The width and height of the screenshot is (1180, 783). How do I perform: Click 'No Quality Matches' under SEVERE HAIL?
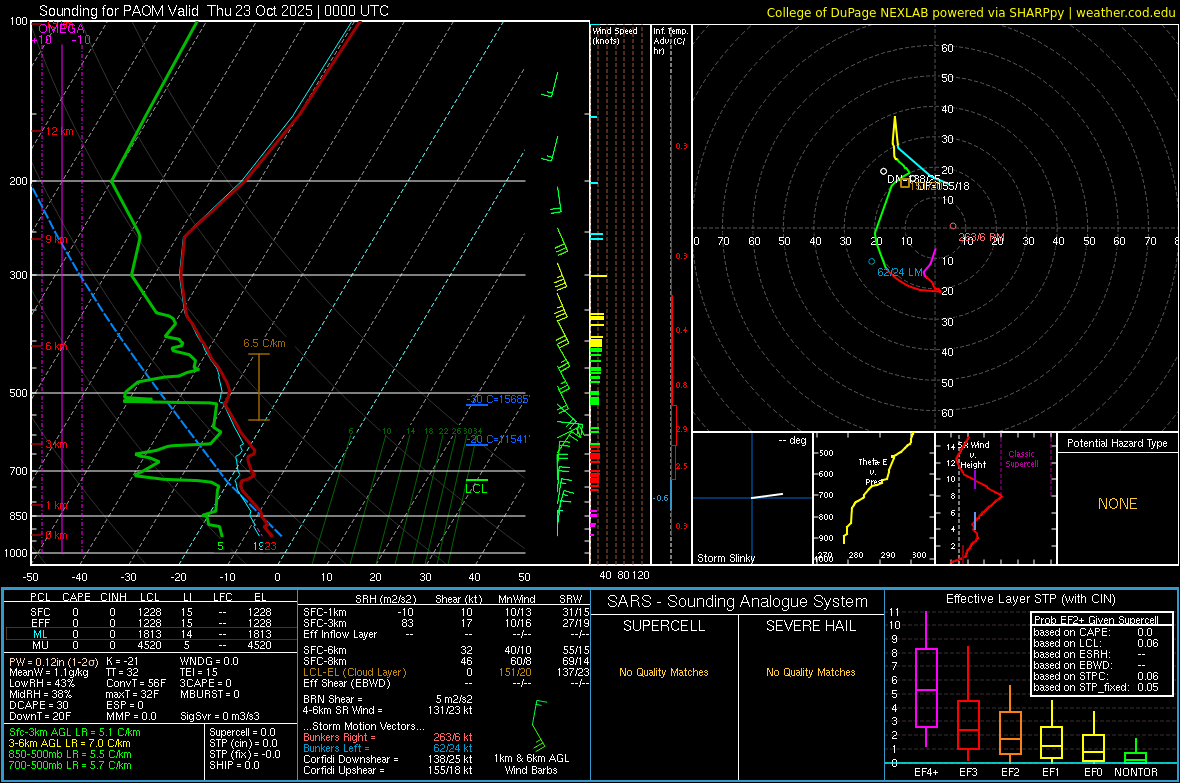(x=810, y=672)
